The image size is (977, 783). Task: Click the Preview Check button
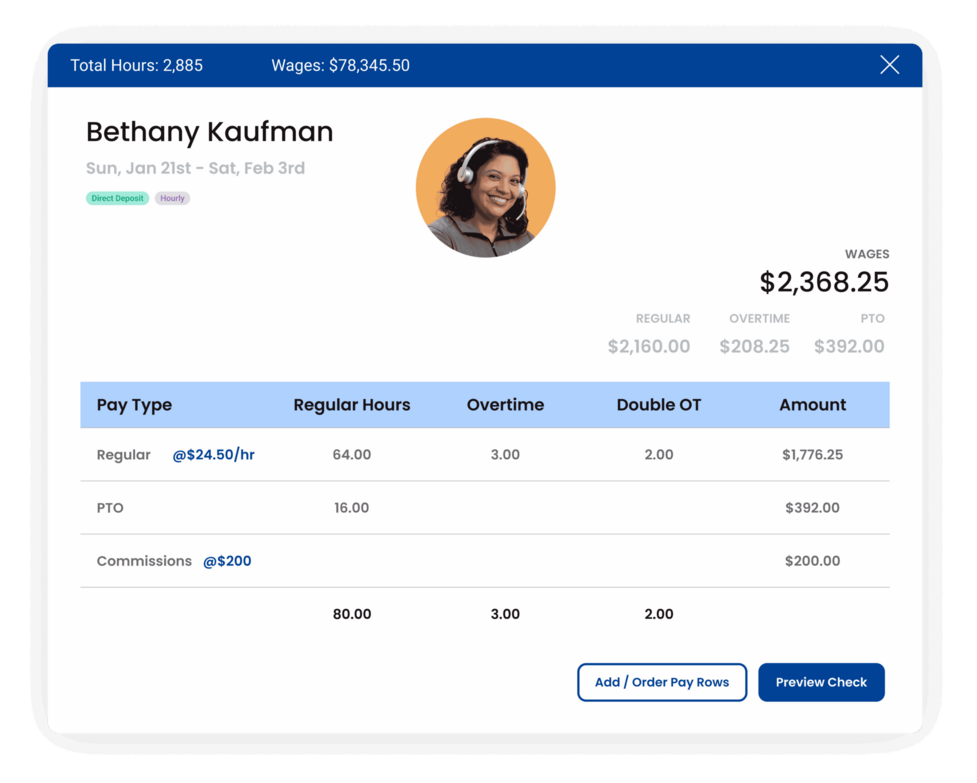click(x=821, y=682)
